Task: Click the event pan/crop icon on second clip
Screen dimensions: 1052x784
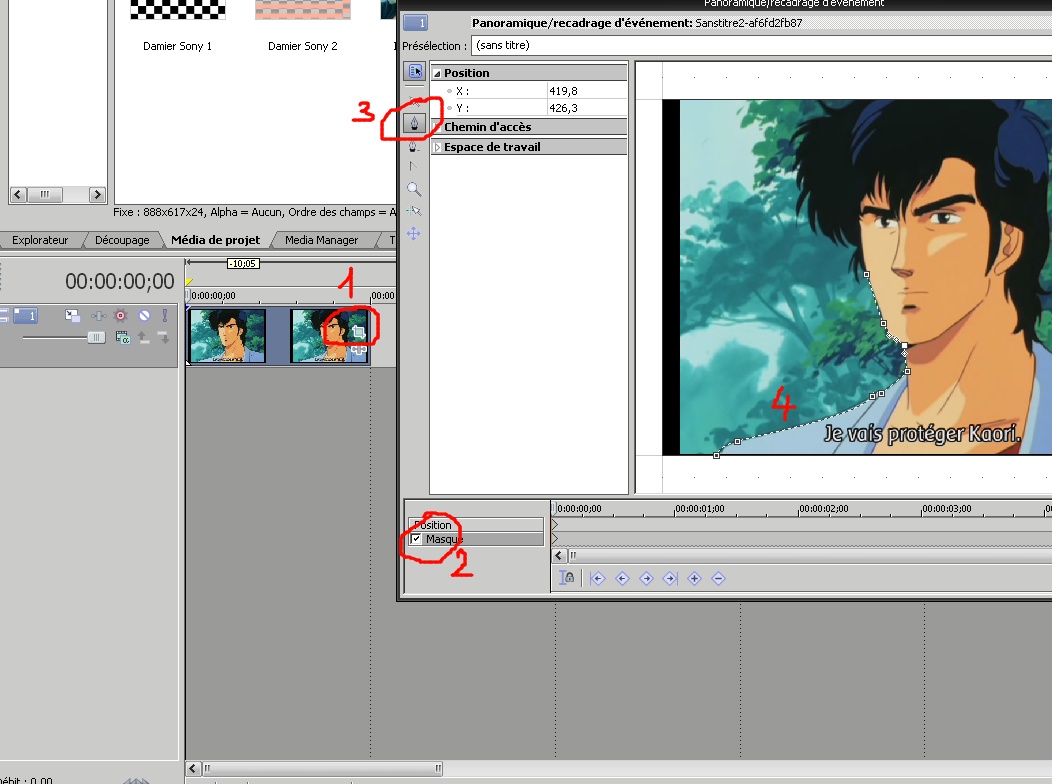Action: pos(358,331)
